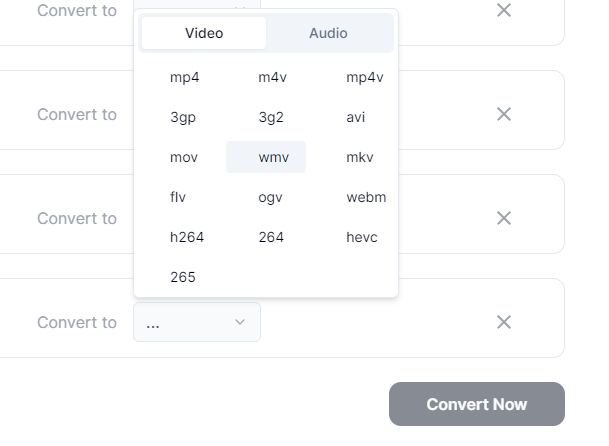Open the bottom row format dropdown

[x=197, y=322]
